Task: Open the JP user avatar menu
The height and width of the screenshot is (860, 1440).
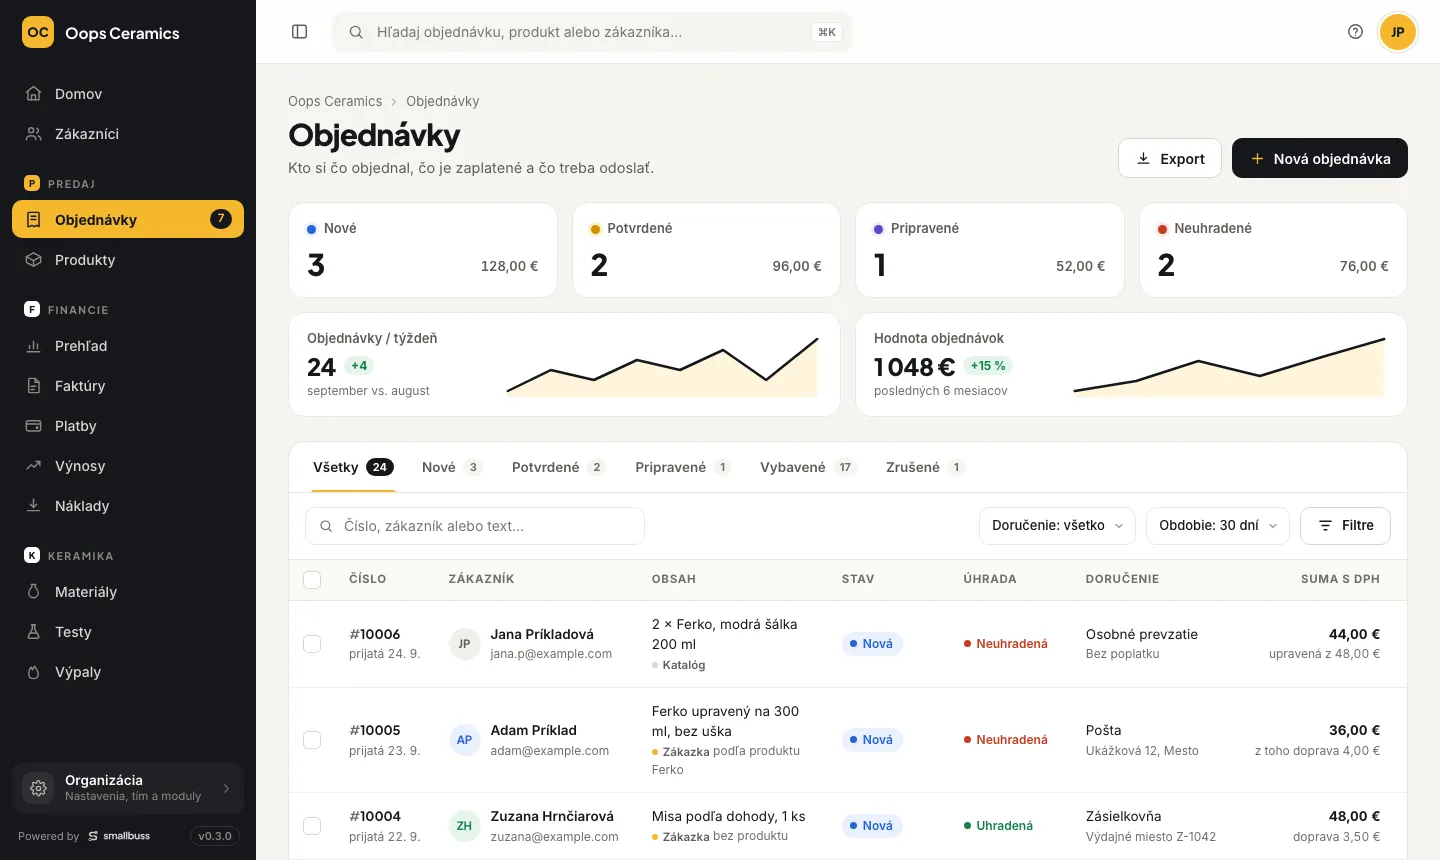Action: coord(1397,32)
